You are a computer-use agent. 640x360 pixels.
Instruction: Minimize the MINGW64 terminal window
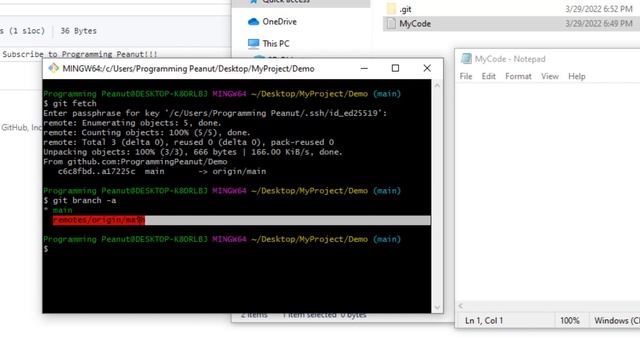(364, 68)
